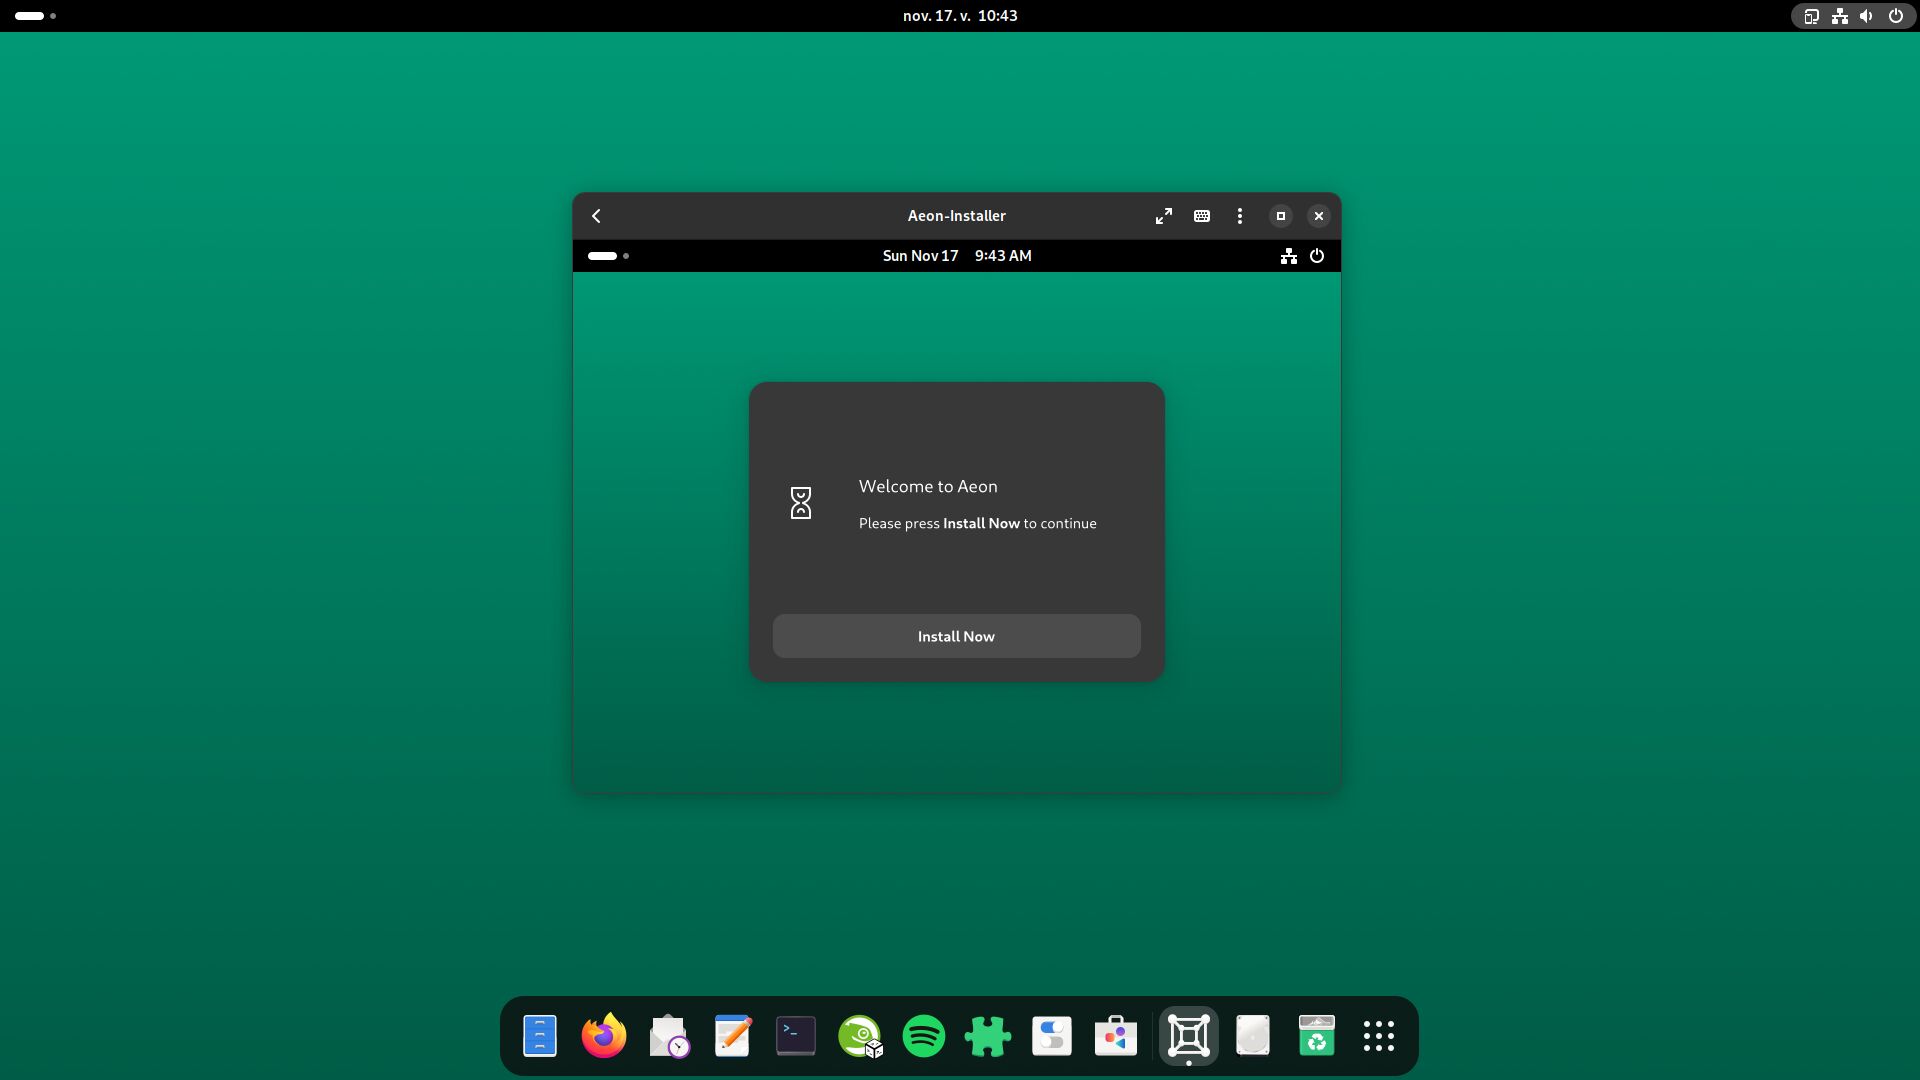Go back using the arrow in Aeon-Installer header

click(x=596, y=216)
